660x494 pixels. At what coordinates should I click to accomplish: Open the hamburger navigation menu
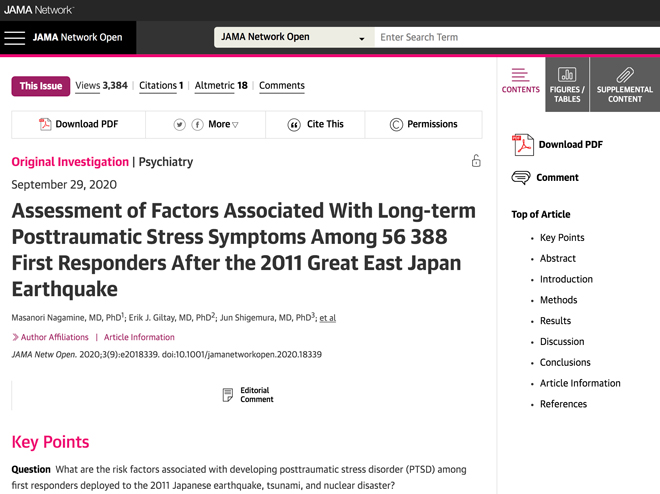[15, 37]
